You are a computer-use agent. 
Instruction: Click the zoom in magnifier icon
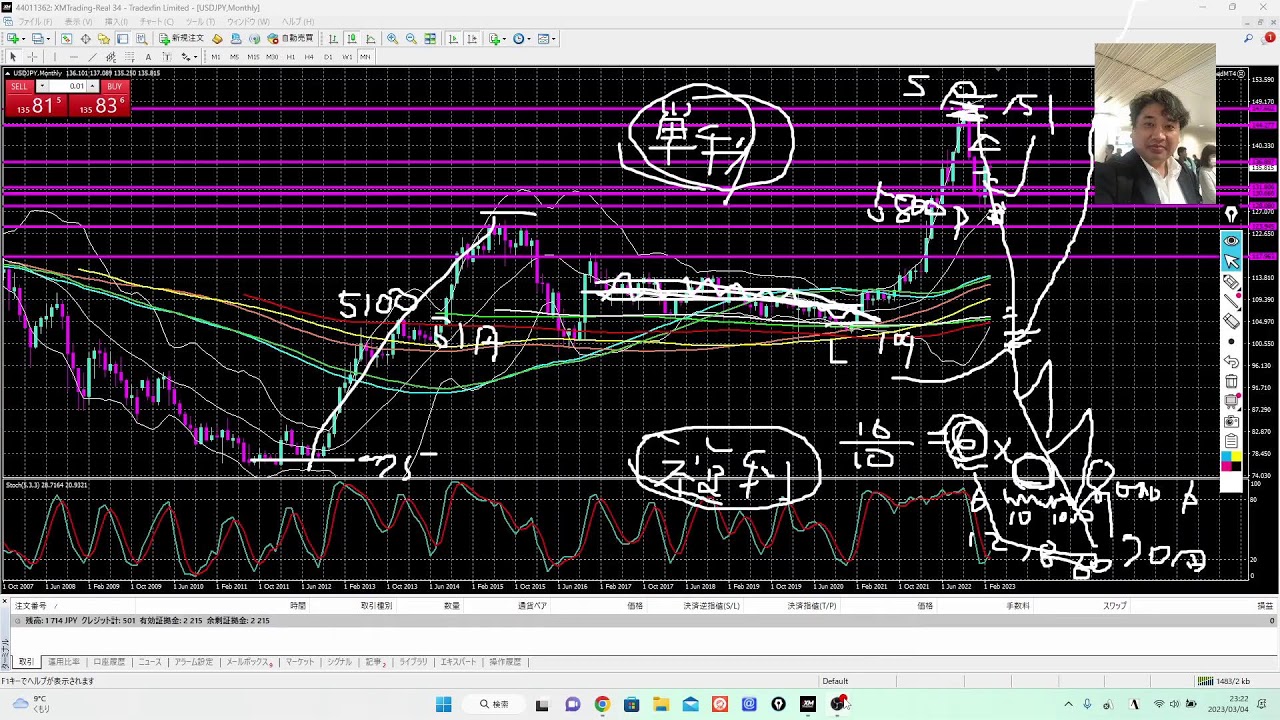coord(392,39)
